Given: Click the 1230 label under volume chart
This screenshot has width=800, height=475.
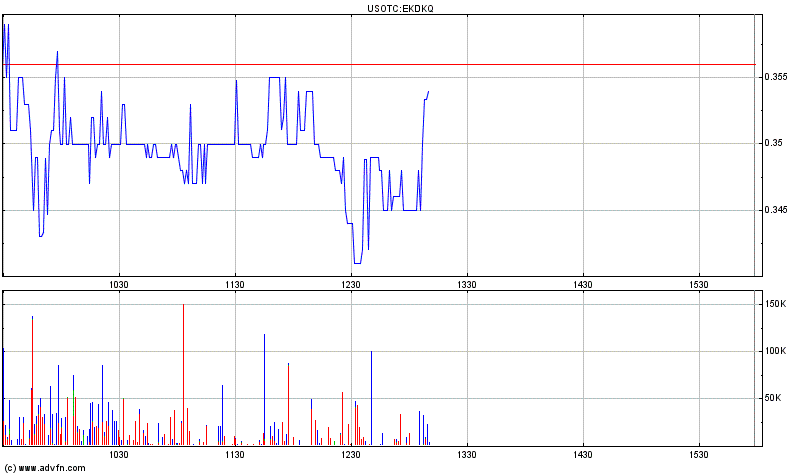Looking at the screenshot, I should (x=351, y=455).
